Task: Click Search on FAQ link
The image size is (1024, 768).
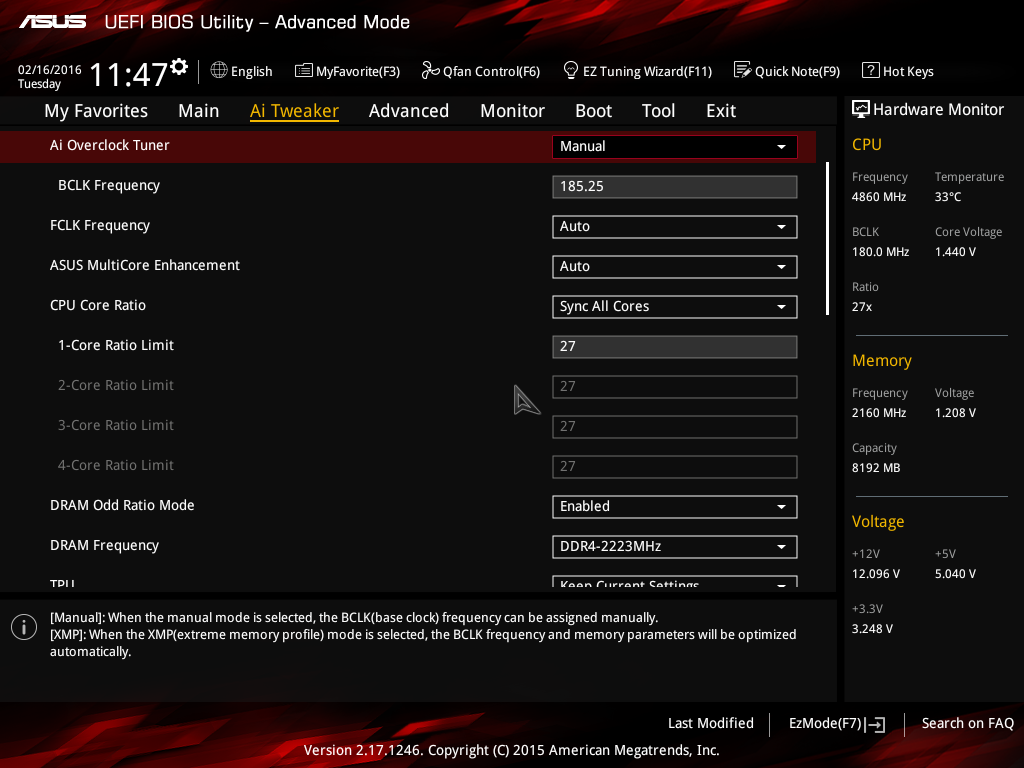Action: (x=967, y=723)
